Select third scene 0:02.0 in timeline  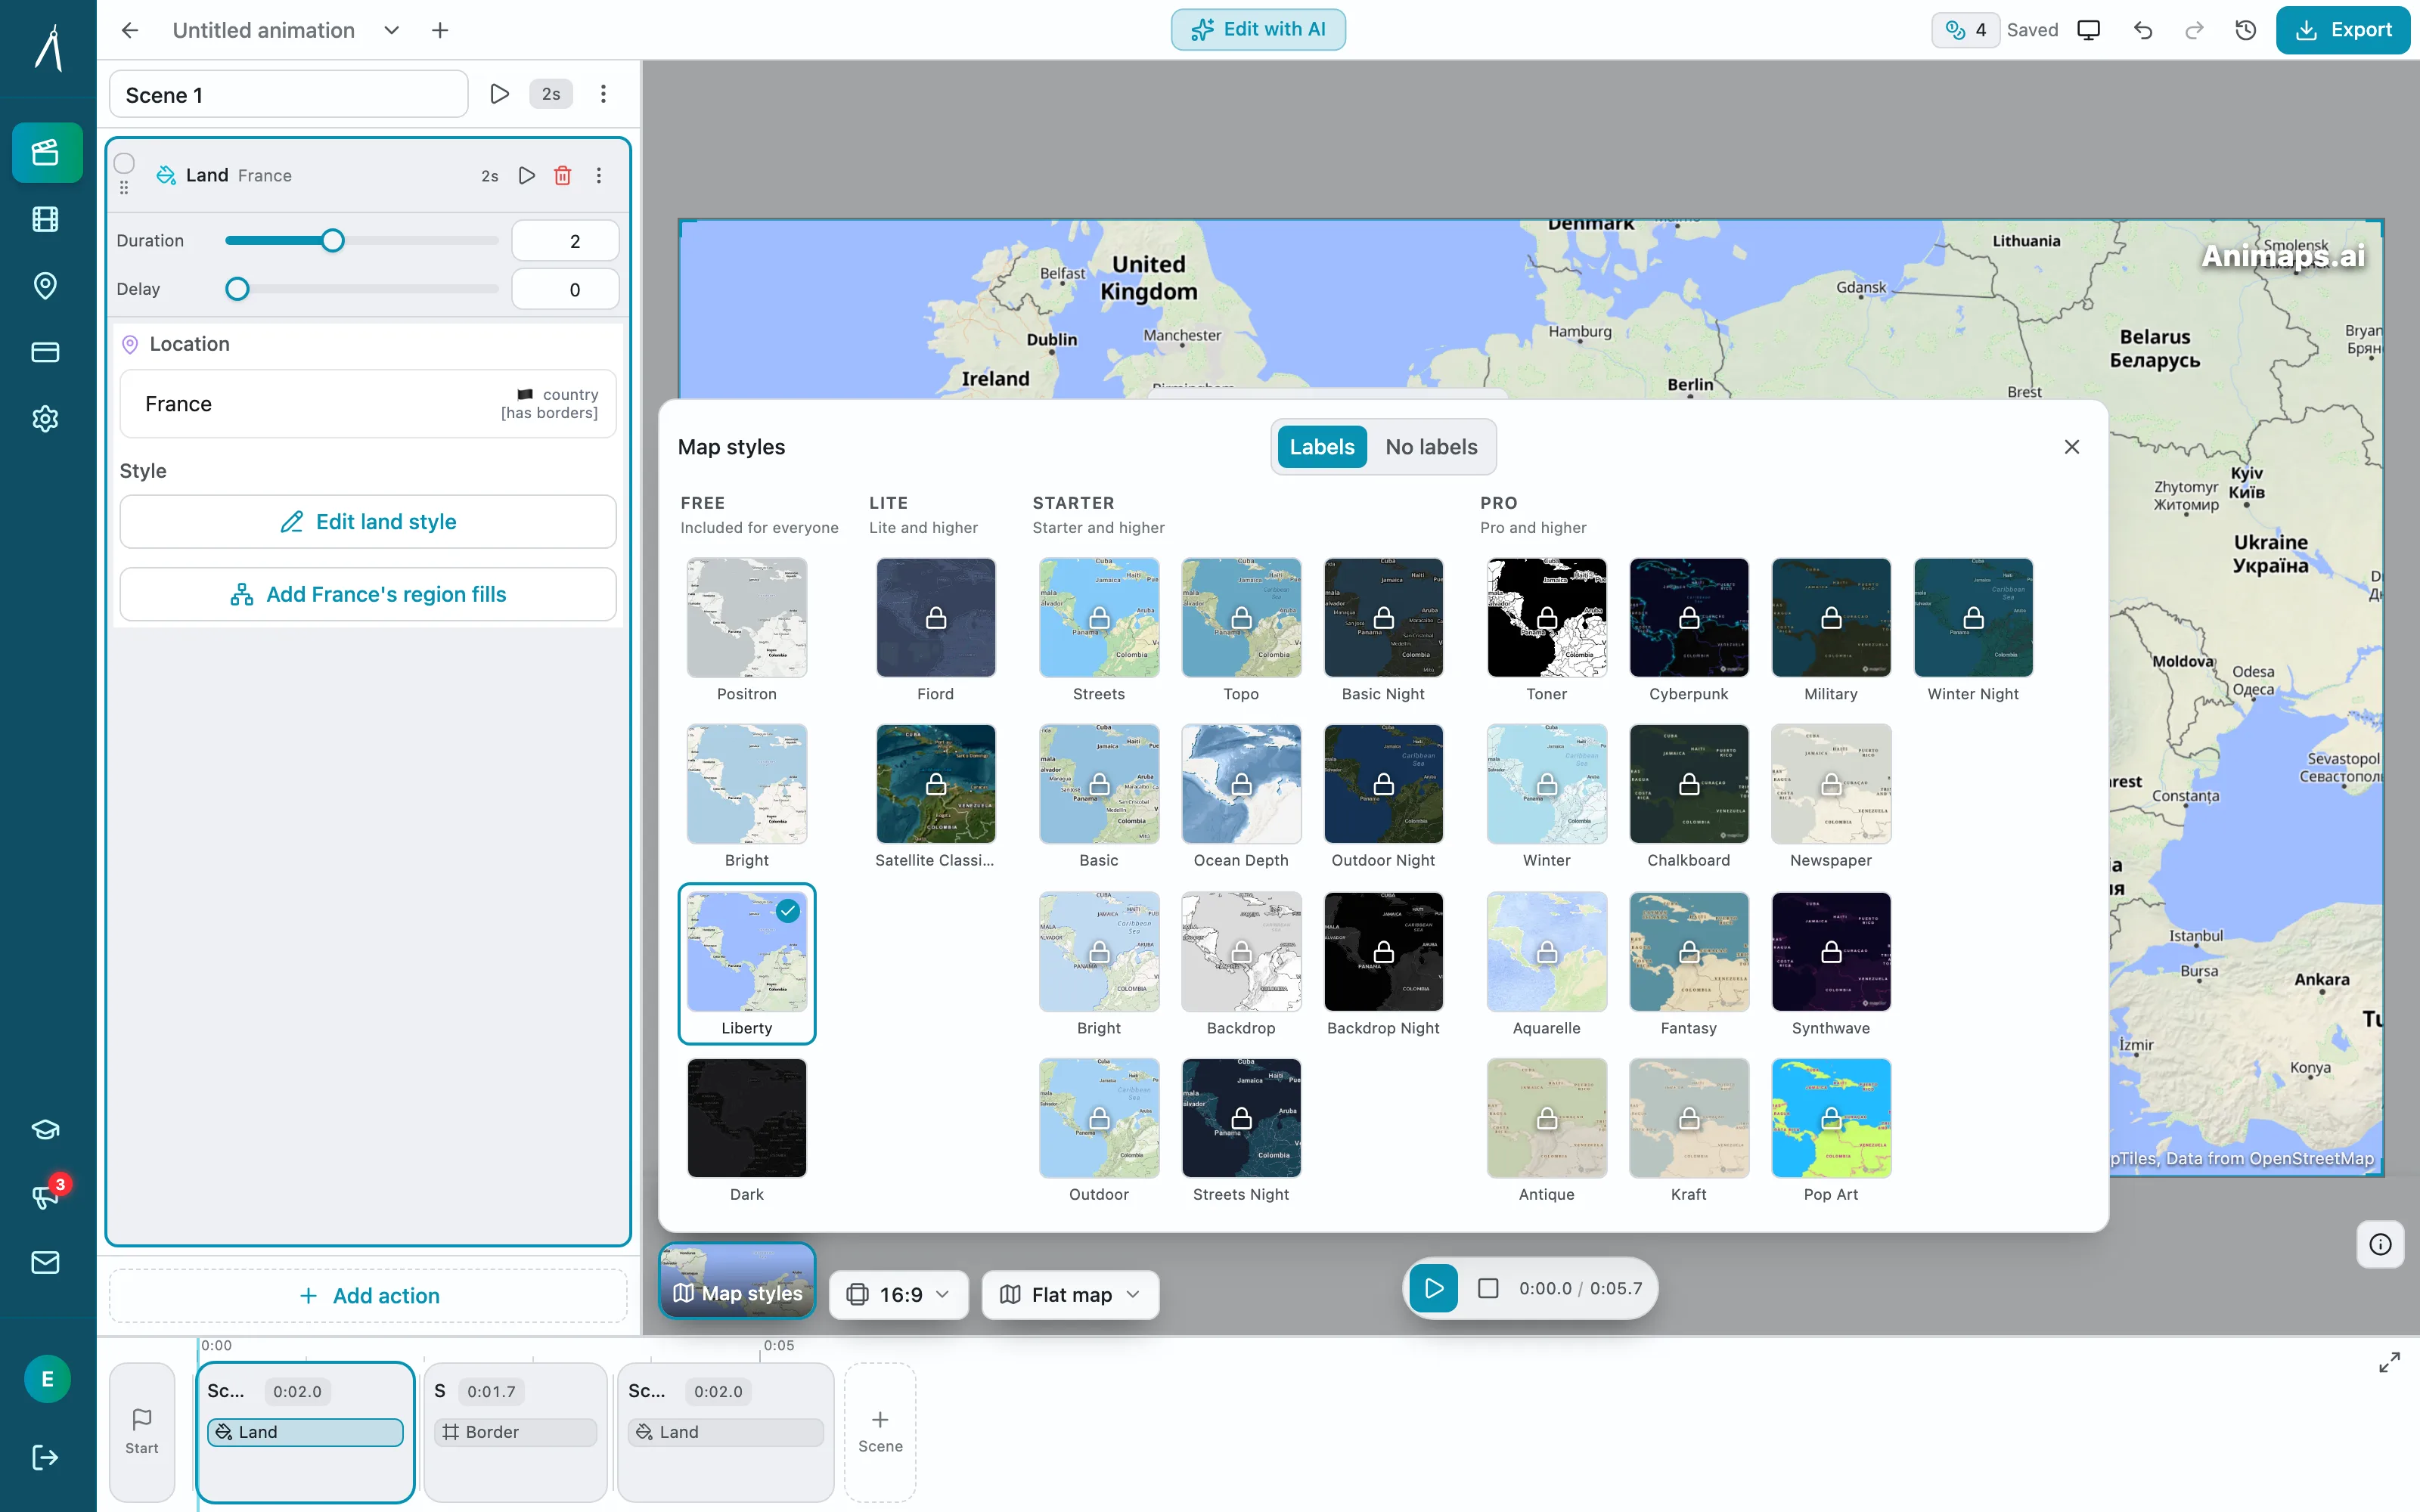click(726, 1432)
